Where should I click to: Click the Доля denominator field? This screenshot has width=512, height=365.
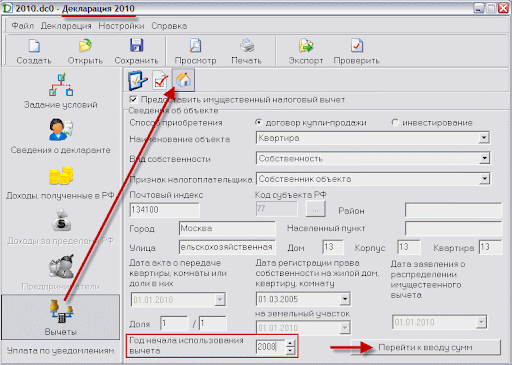pos(213,324)
